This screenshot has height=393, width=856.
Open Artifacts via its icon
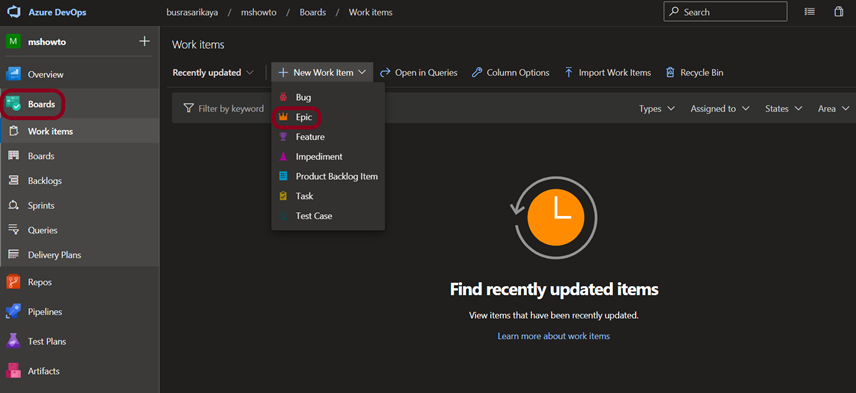point(13,371)
